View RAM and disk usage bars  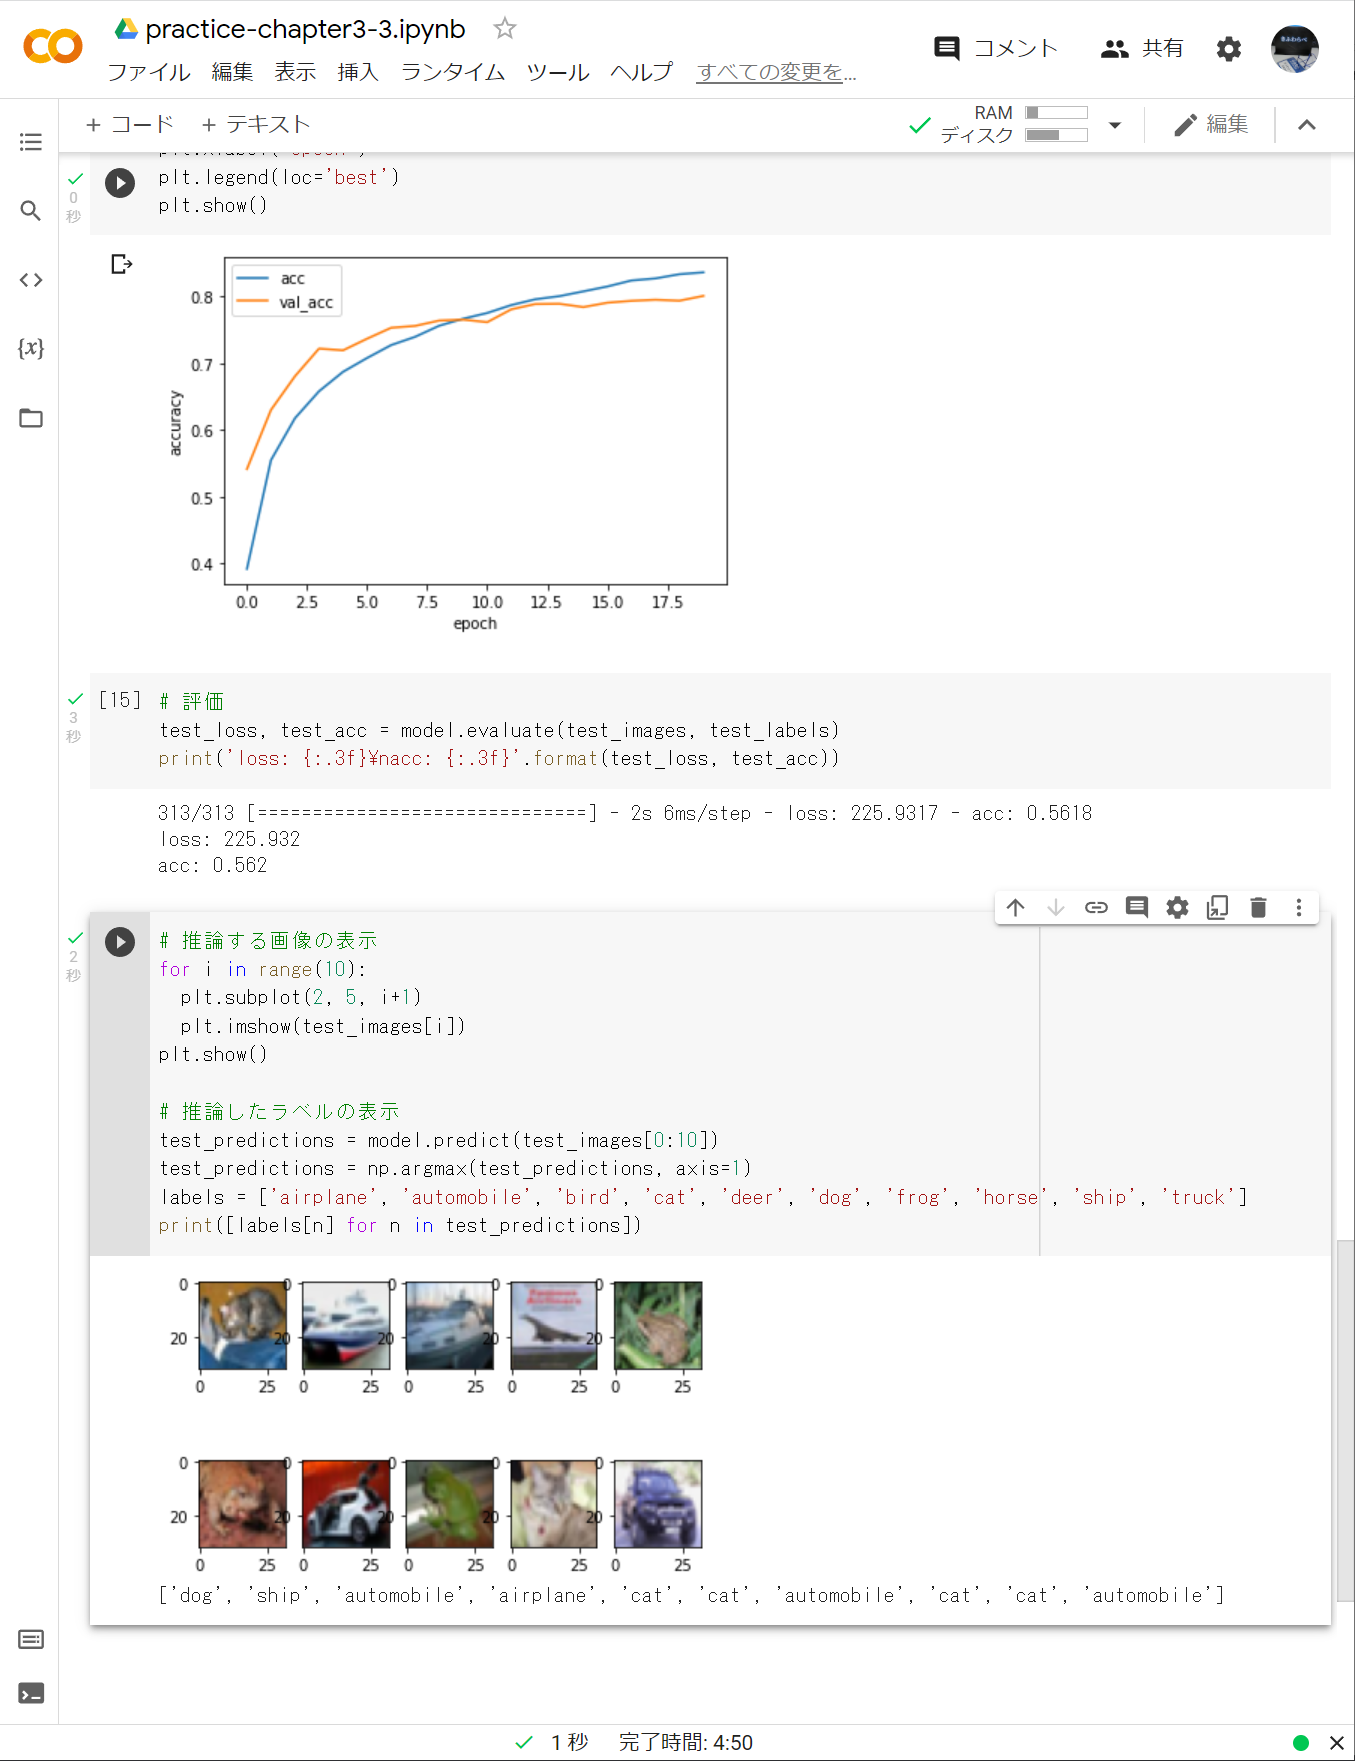coord(1056,124)
